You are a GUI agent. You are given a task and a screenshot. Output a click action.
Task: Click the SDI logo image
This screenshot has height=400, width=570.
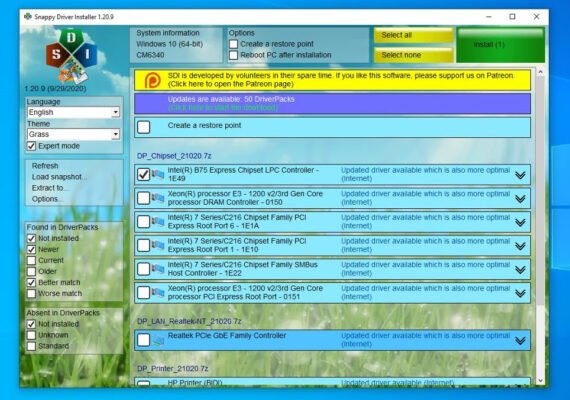pyautogui.click(x=71, y=55)
